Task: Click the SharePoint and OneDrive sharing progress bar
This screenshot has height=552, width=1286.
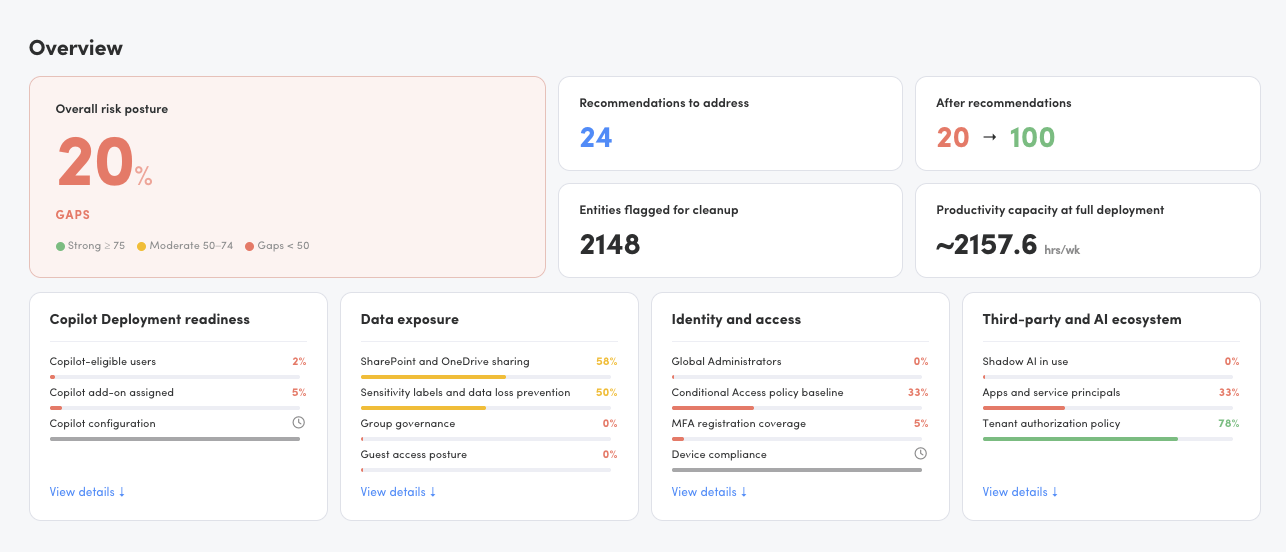Action: (x=486, y=377)
